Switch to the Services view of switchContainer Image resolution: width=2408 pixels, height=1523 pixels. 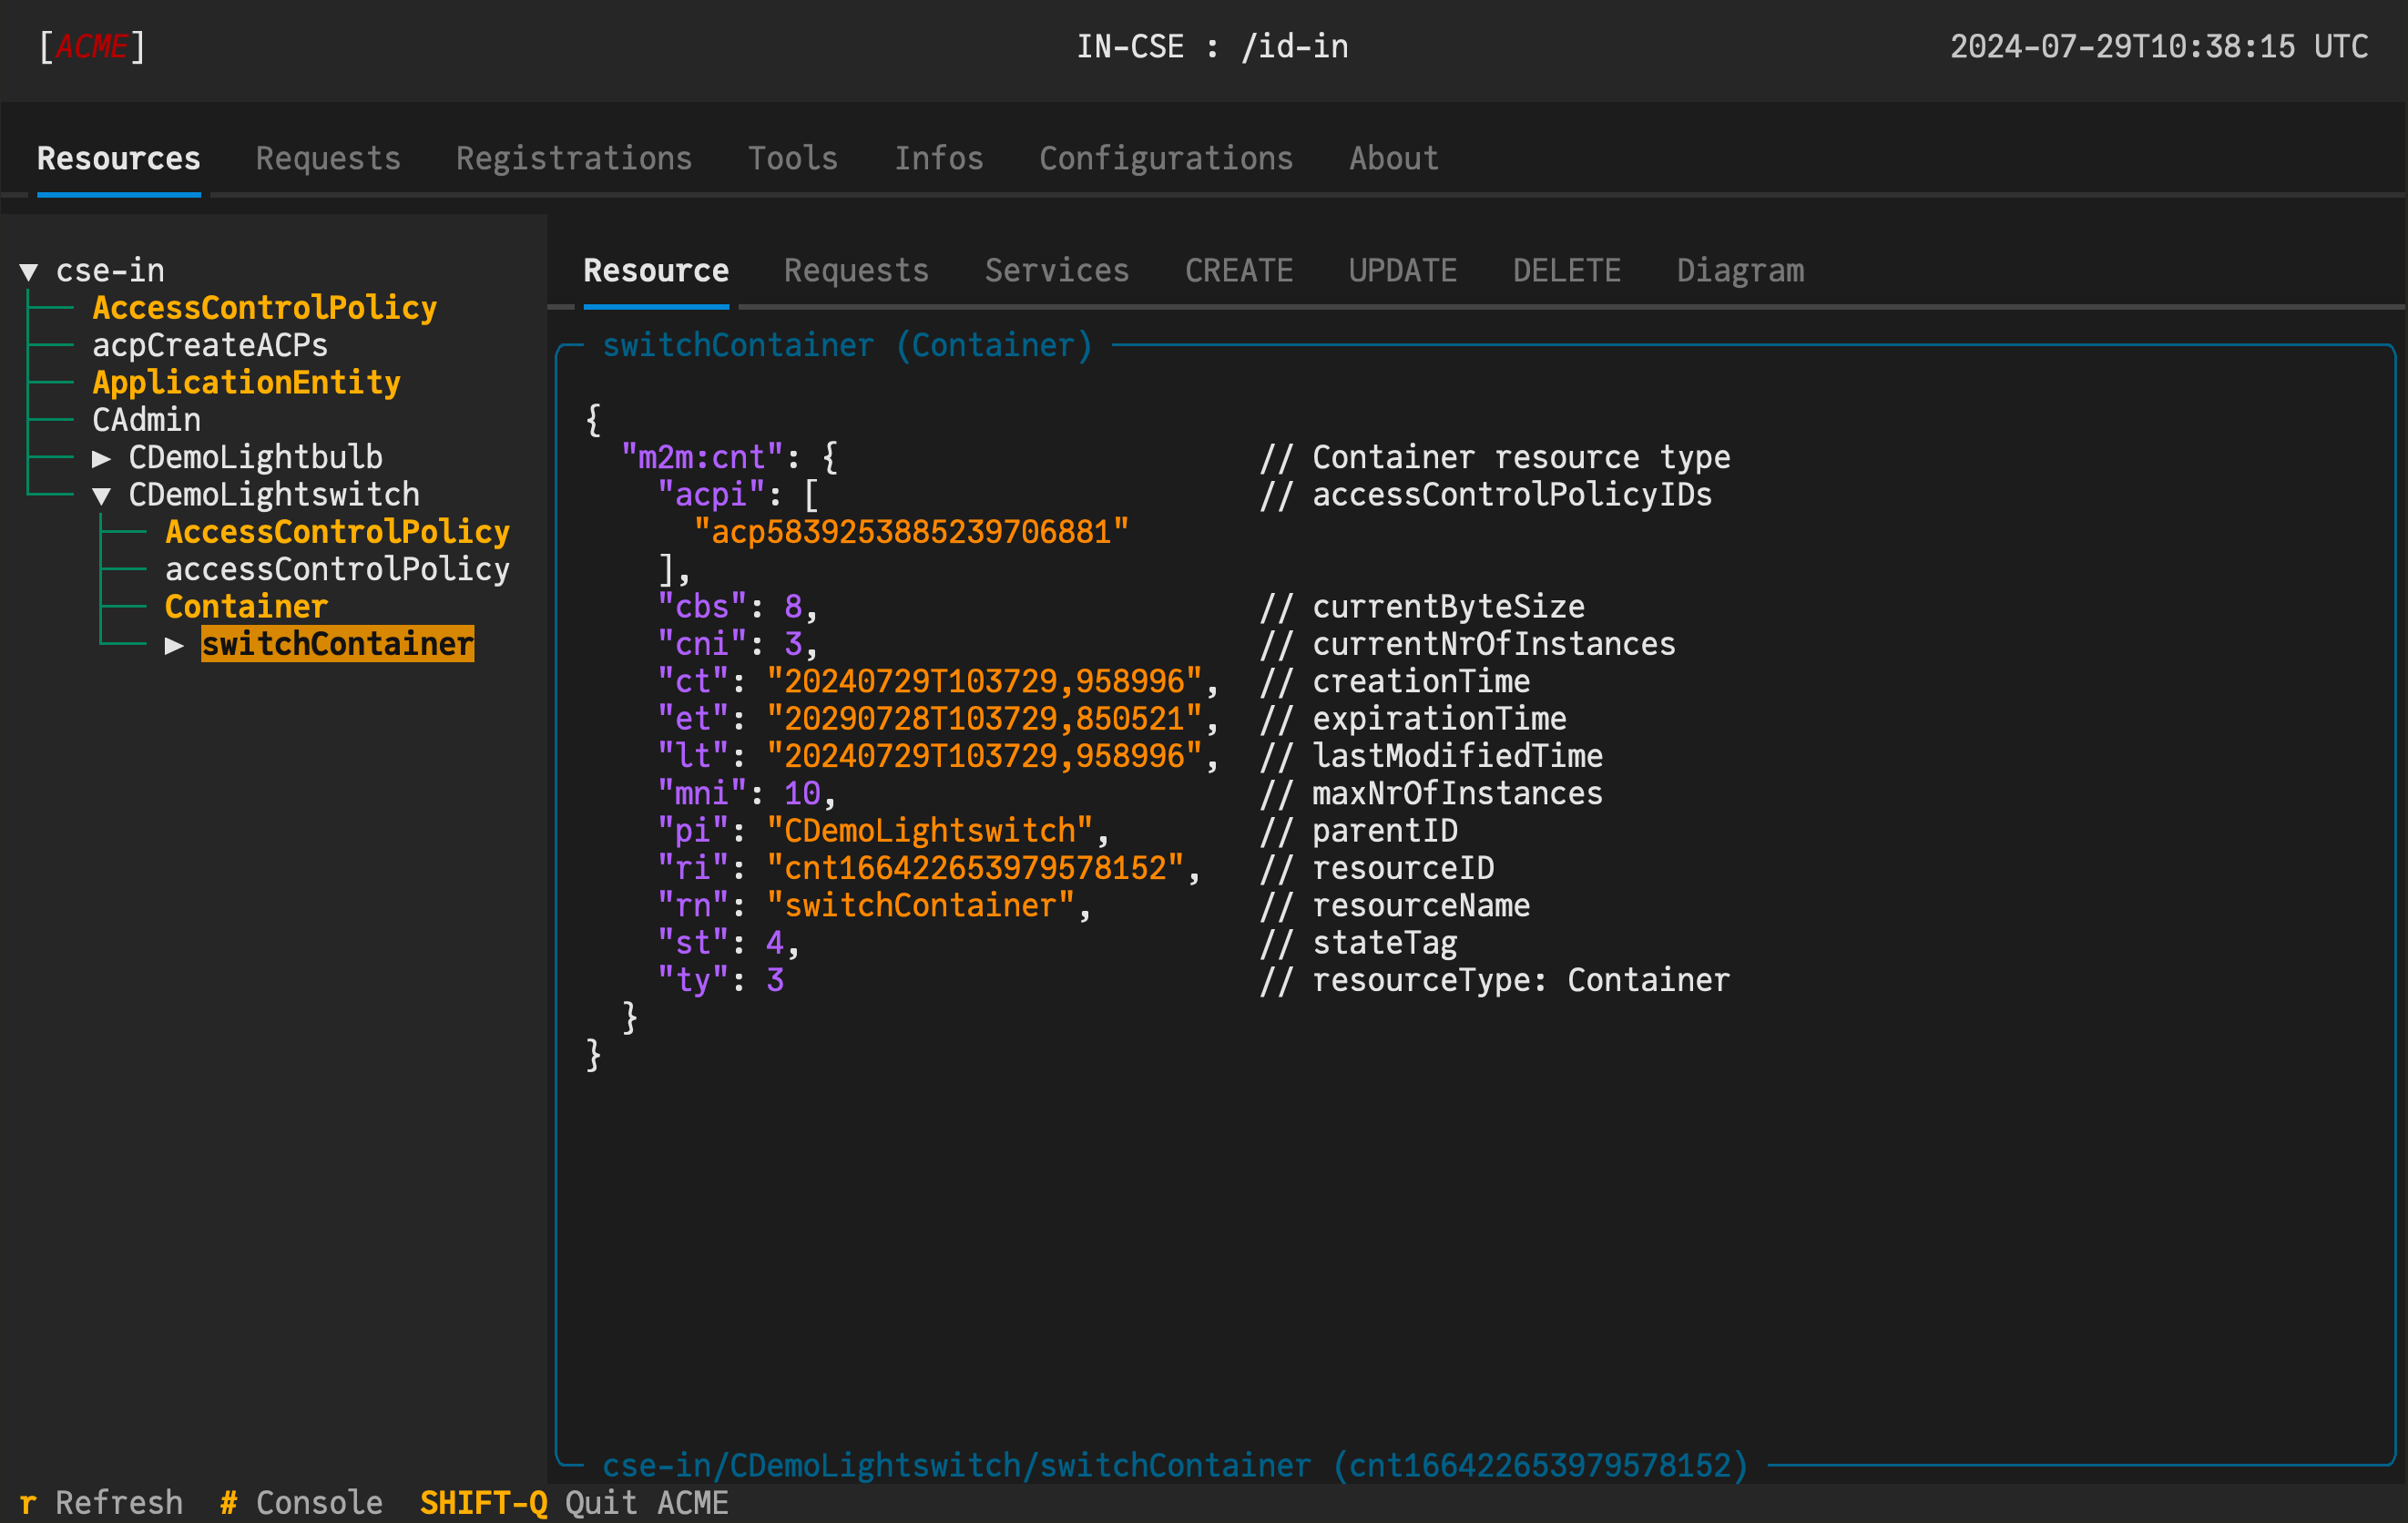click(x=1057, y=270)
